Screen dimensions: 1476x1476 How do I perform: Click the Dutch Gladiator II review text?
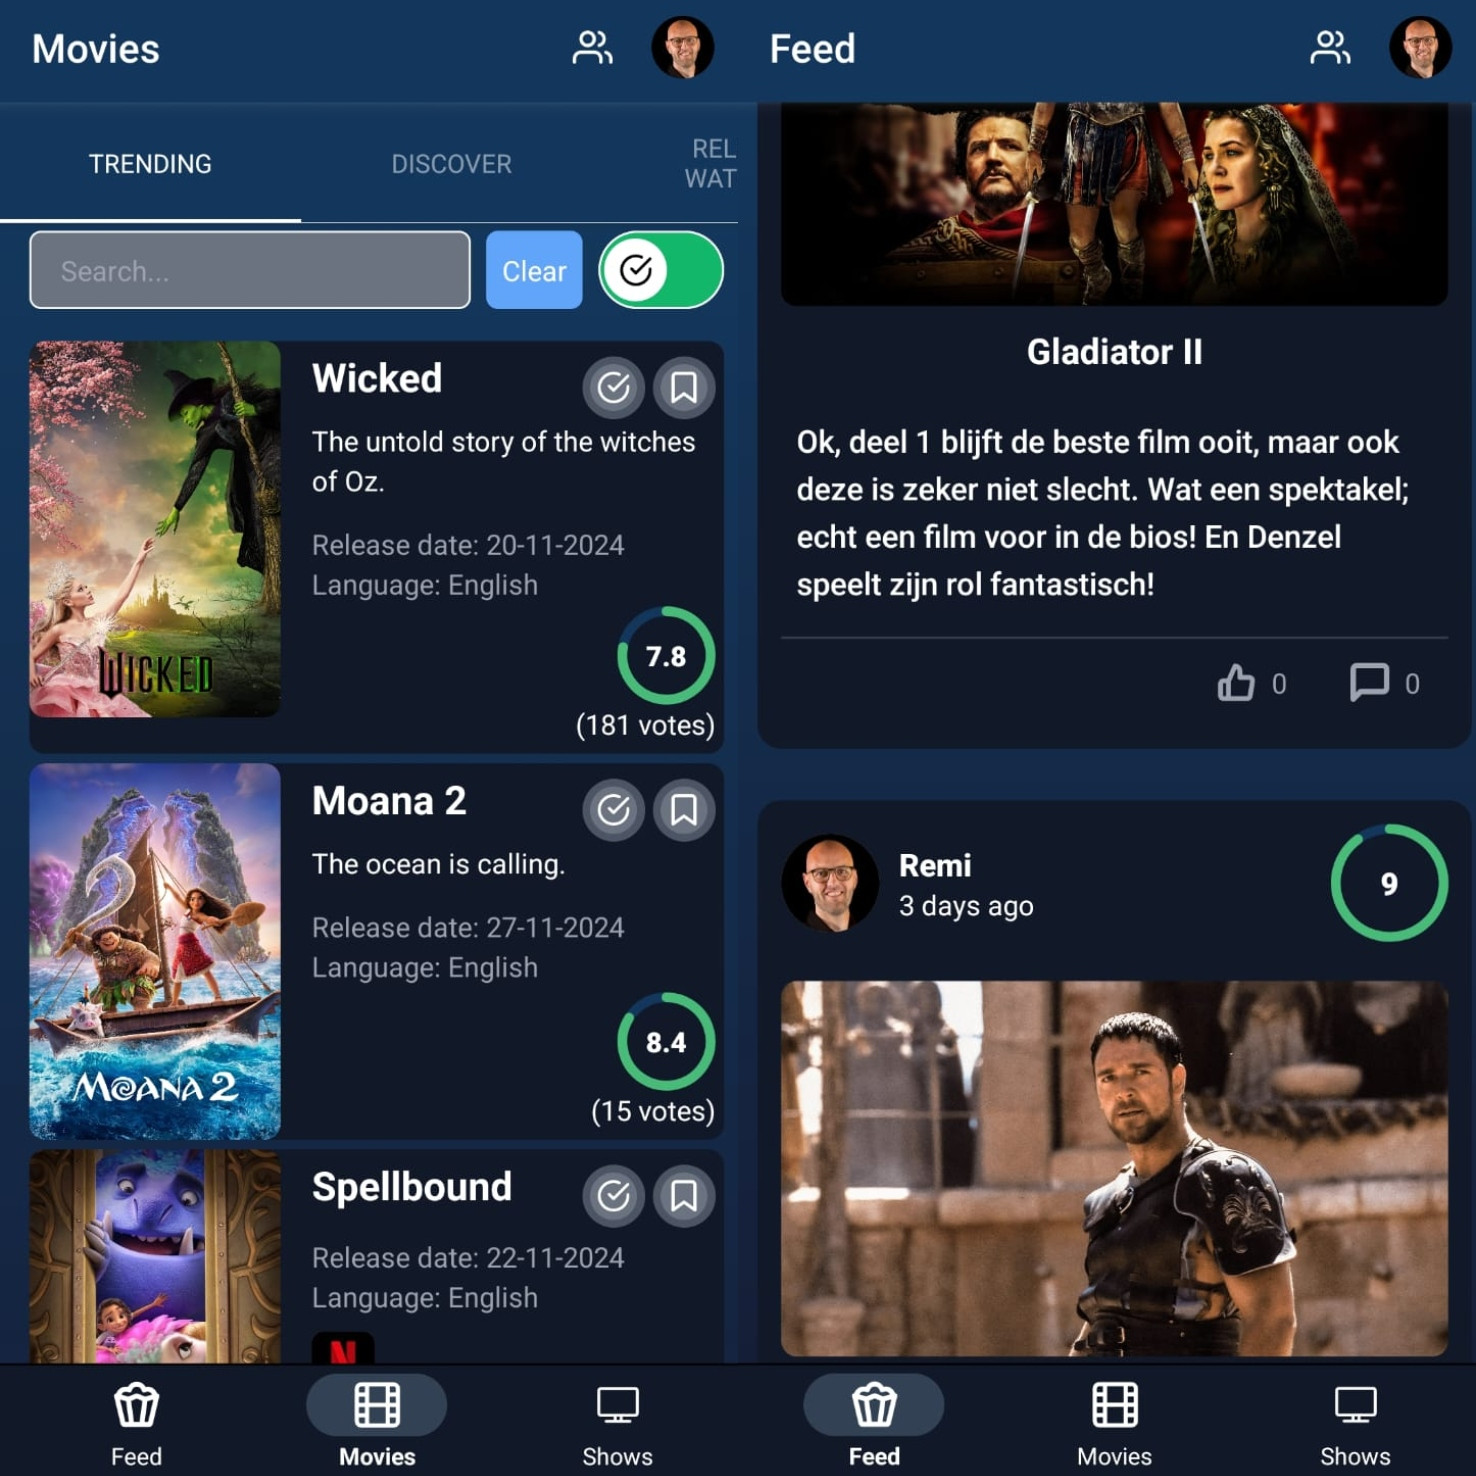1103,513
